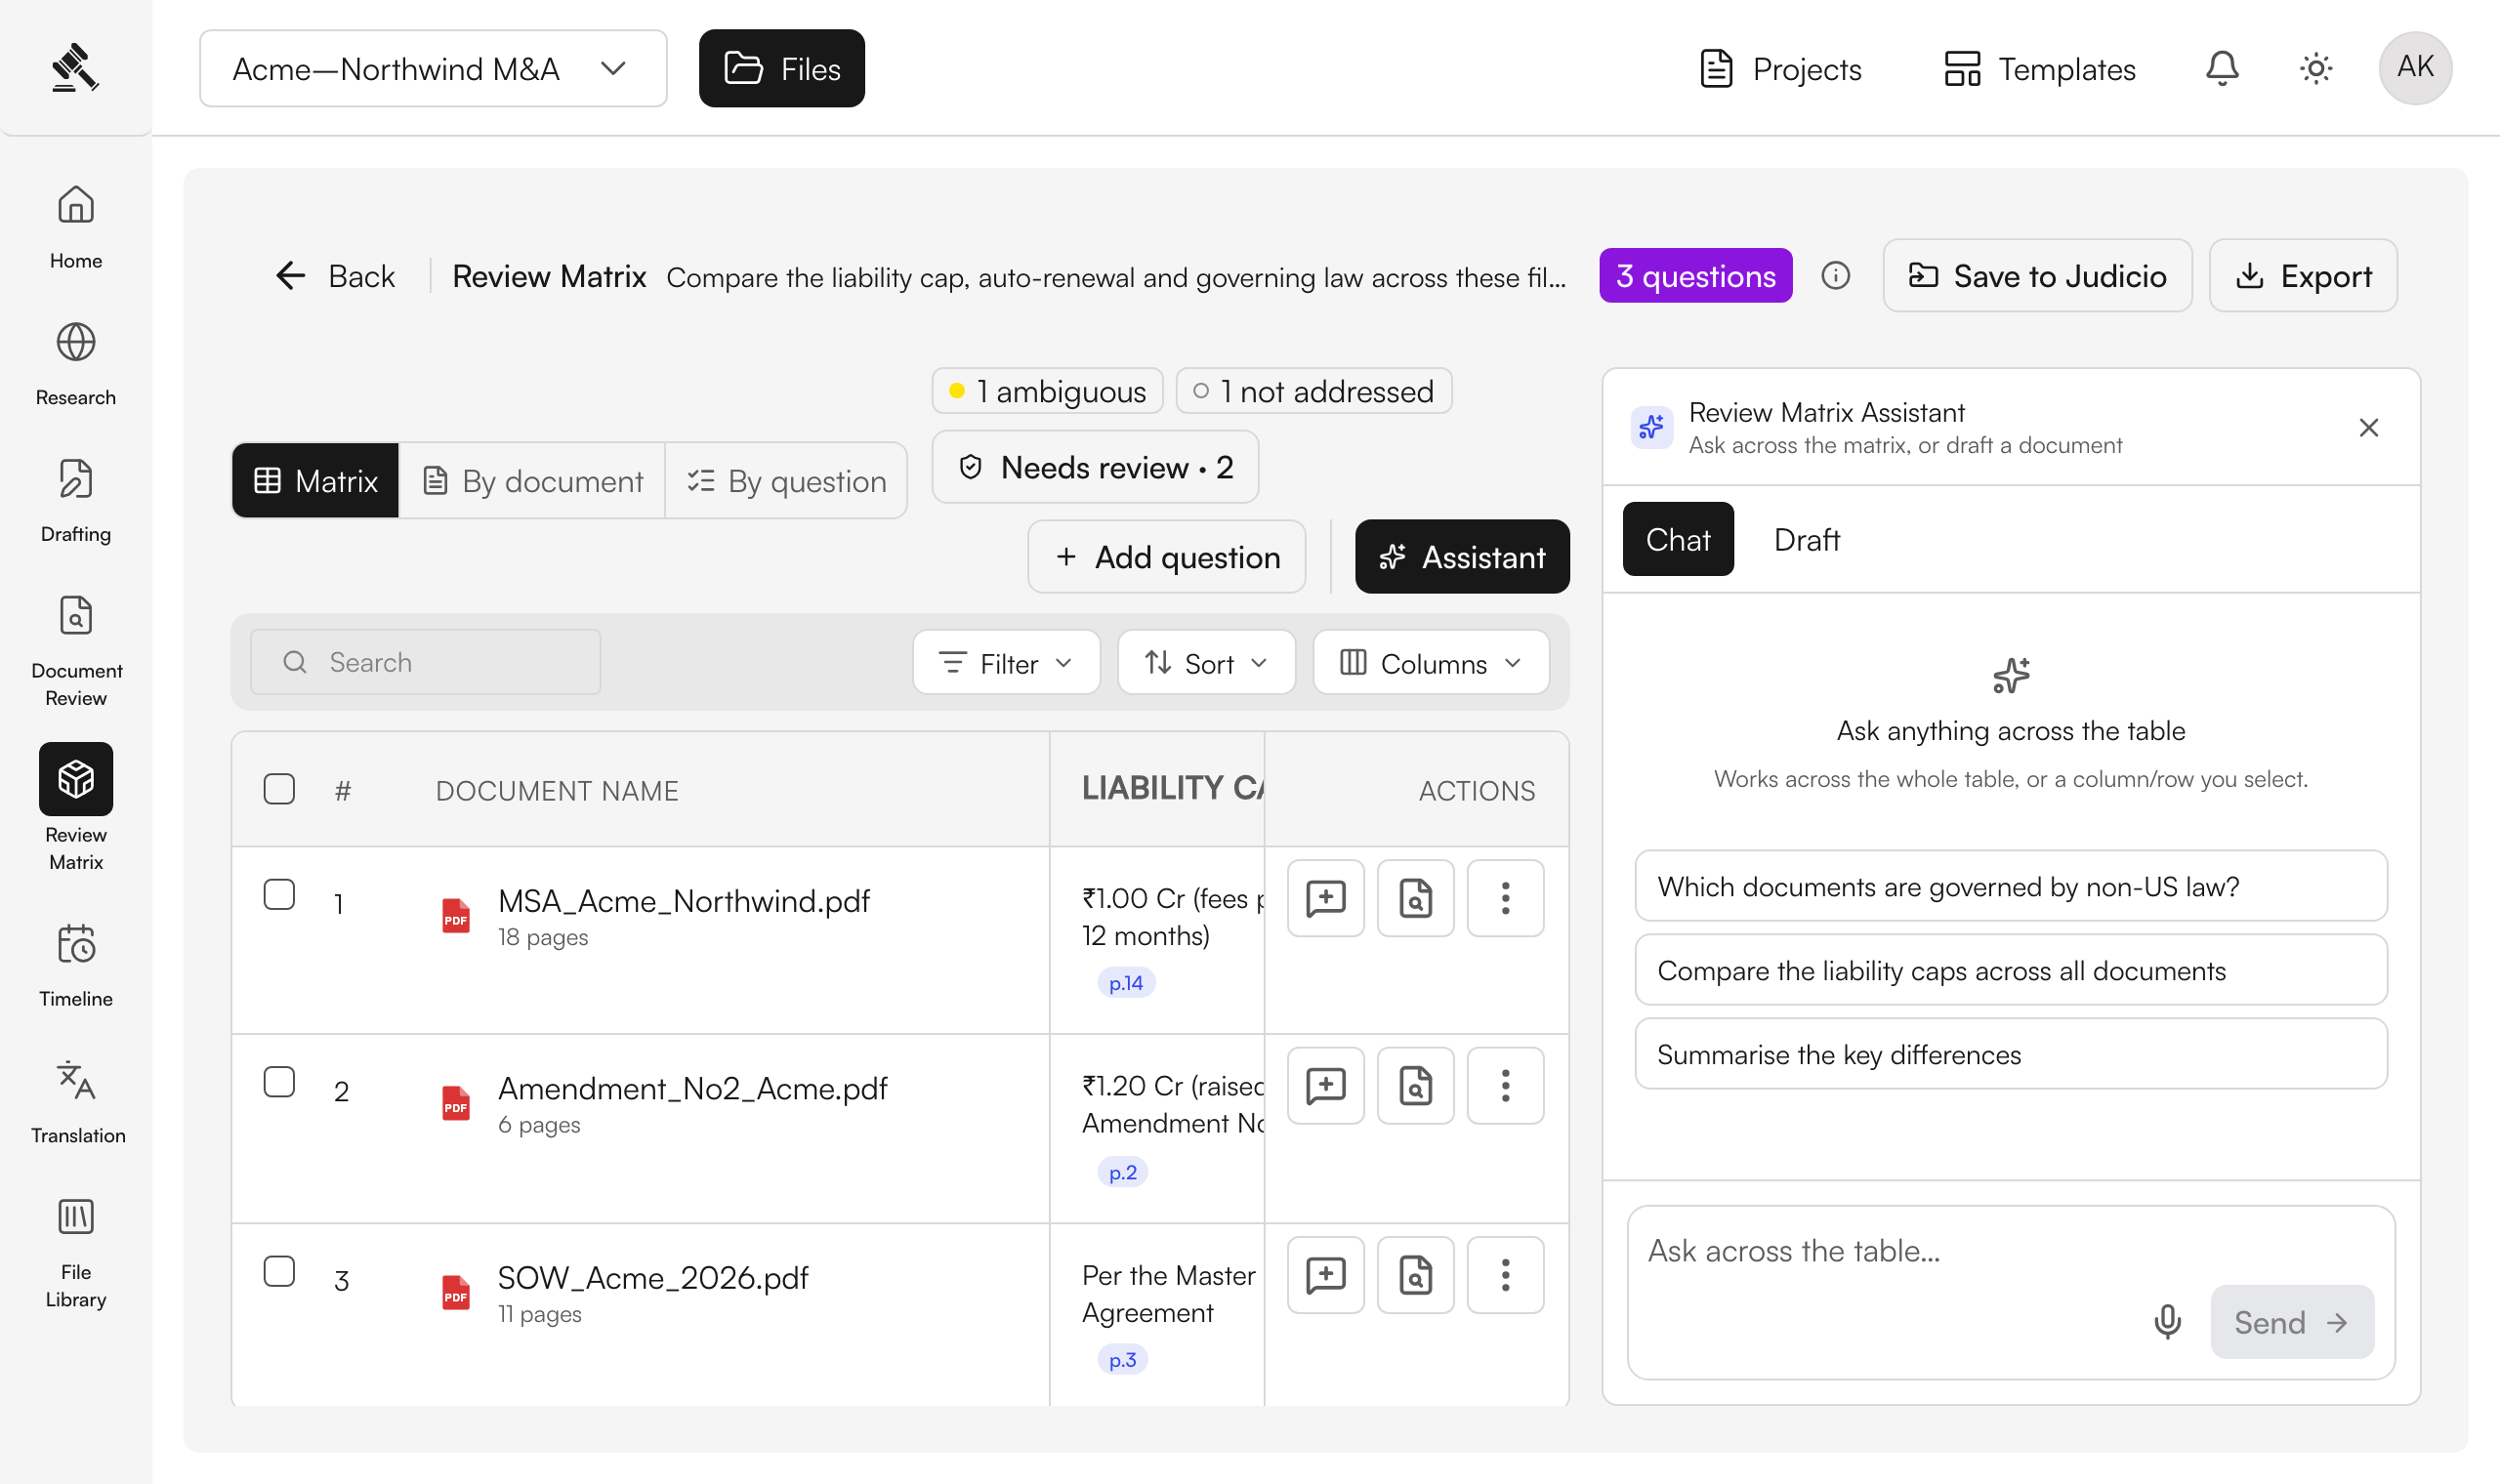2500x1484 pixels.
Task: Open p.14 citation in MSA row
Action: [1126, 984]
